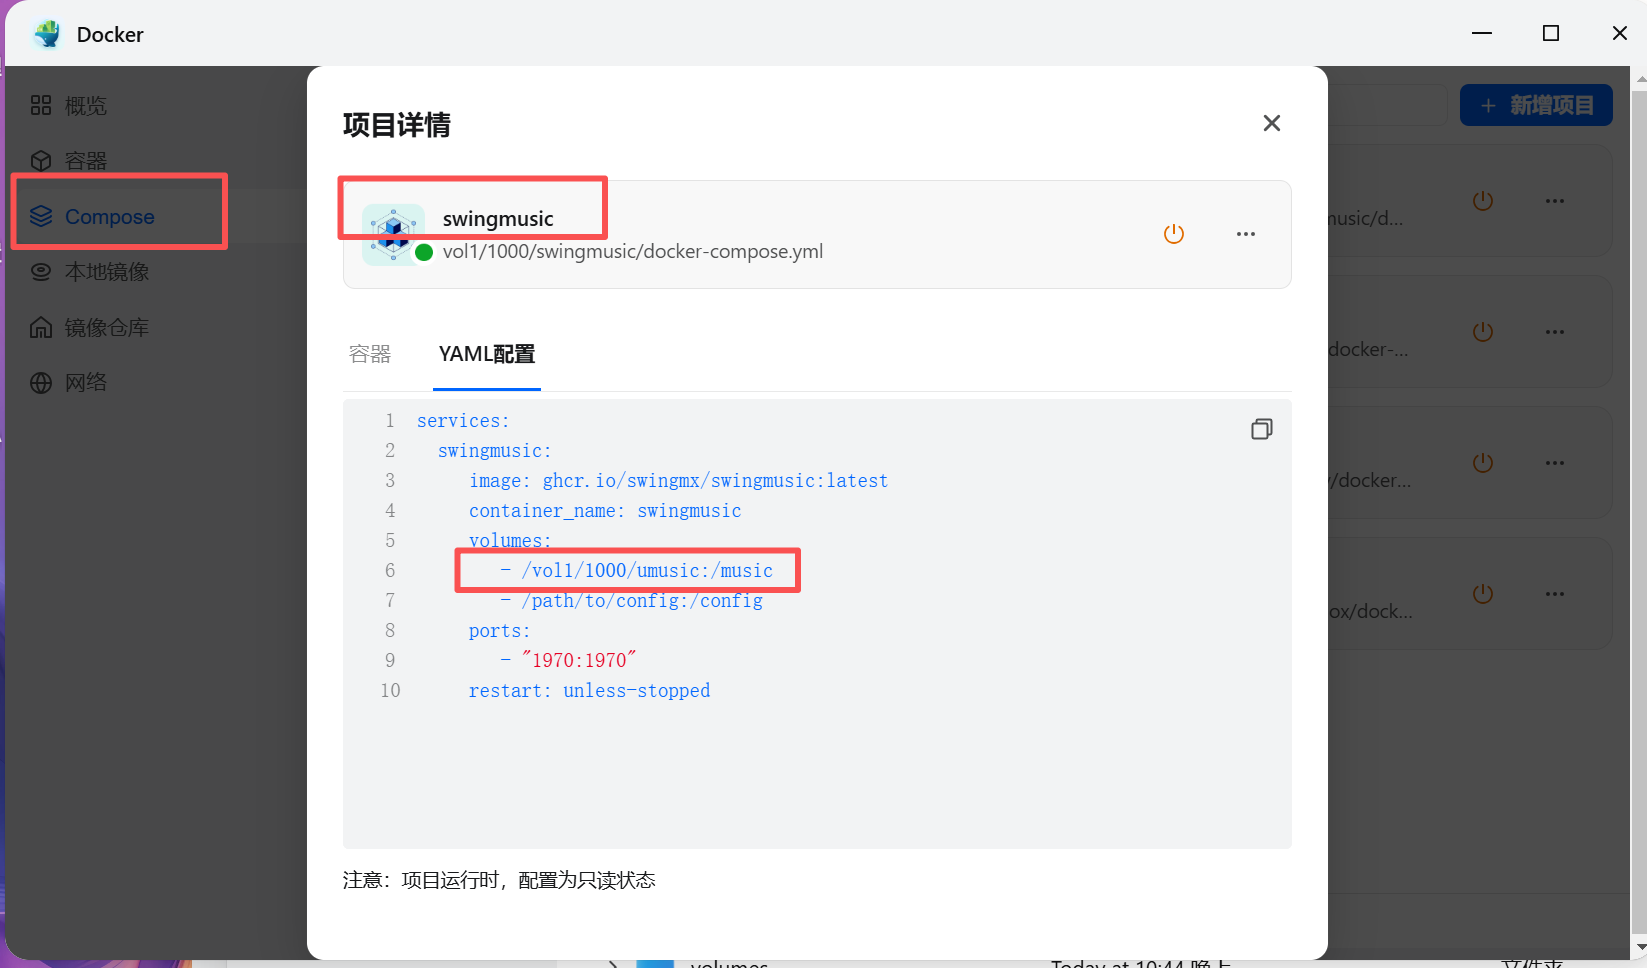Image resolution: width=1647 pixels, height=968 pixels.
Task: Open the swingmusic more options menu
Action: 1246,234
